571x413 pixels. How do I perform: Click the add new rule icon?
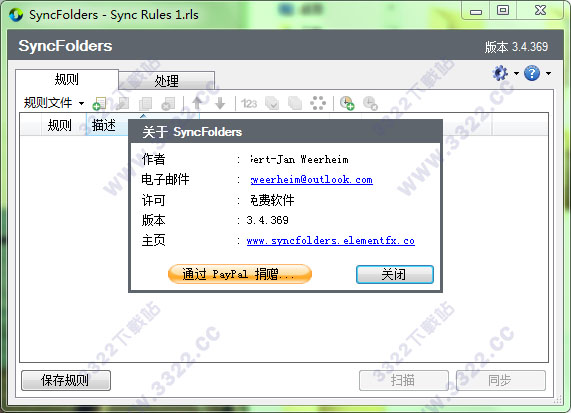(x=99, y=103)
